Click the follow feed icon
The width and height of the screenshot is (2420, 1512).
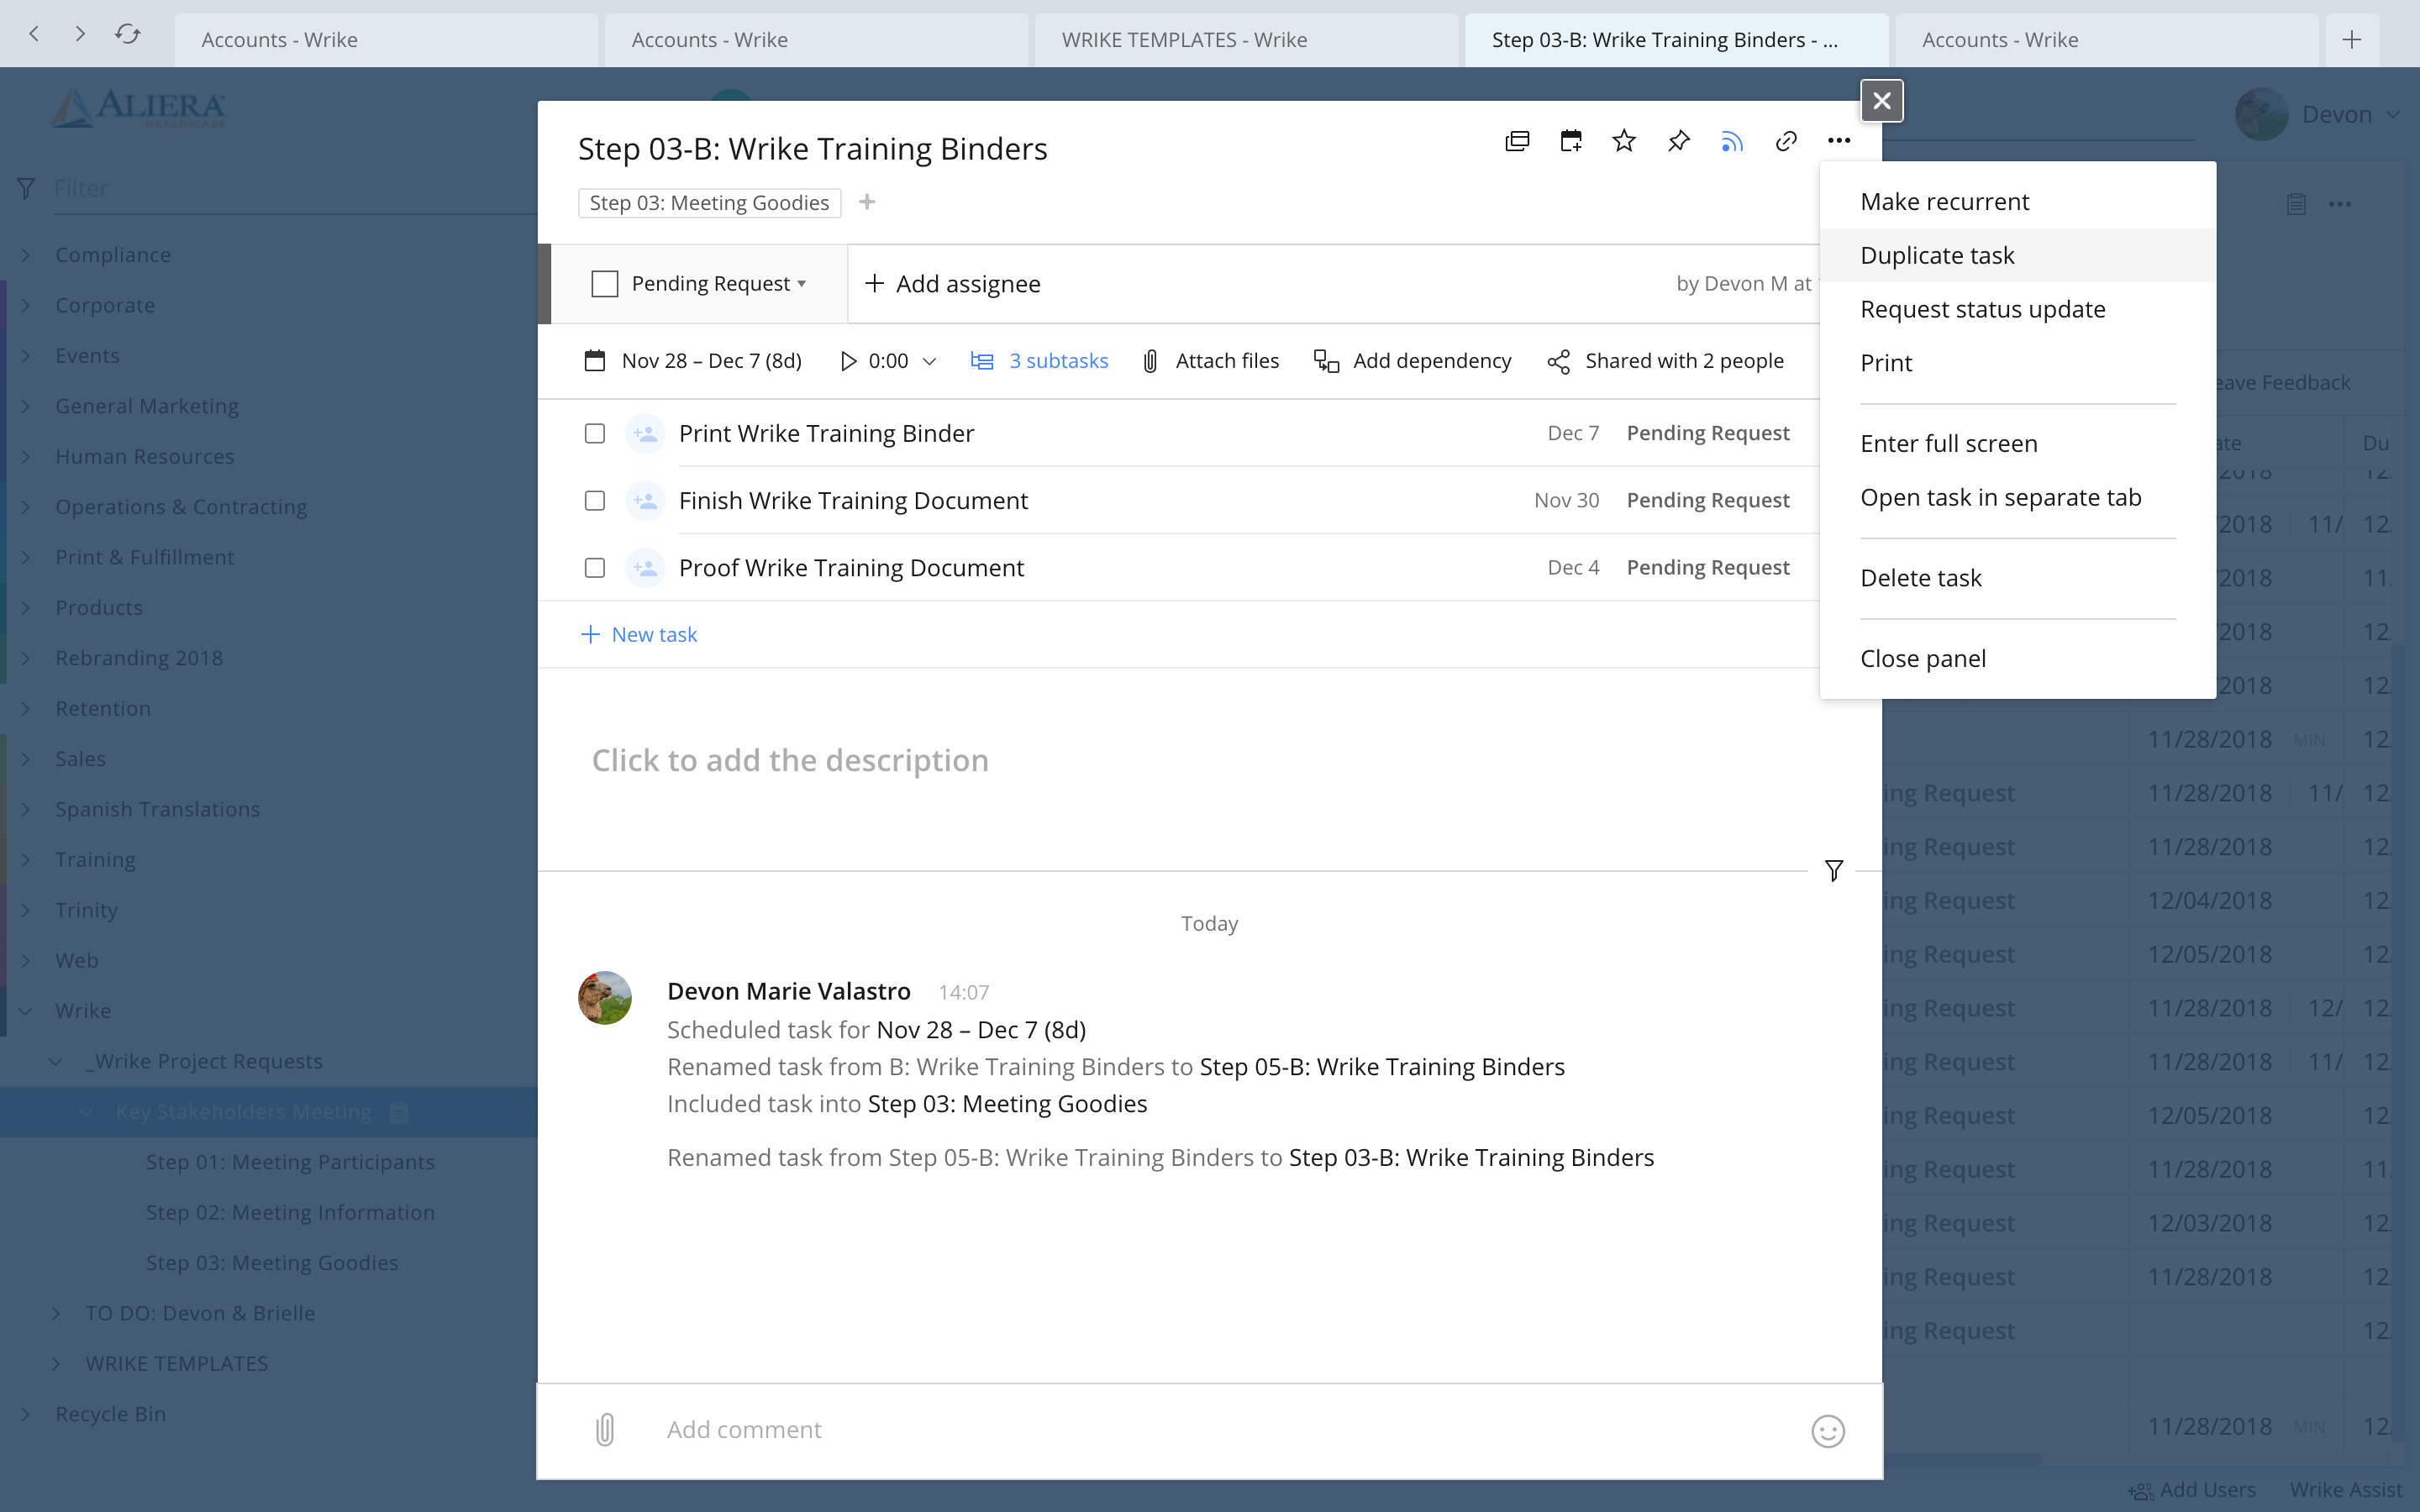click(x=1732, y=141)
